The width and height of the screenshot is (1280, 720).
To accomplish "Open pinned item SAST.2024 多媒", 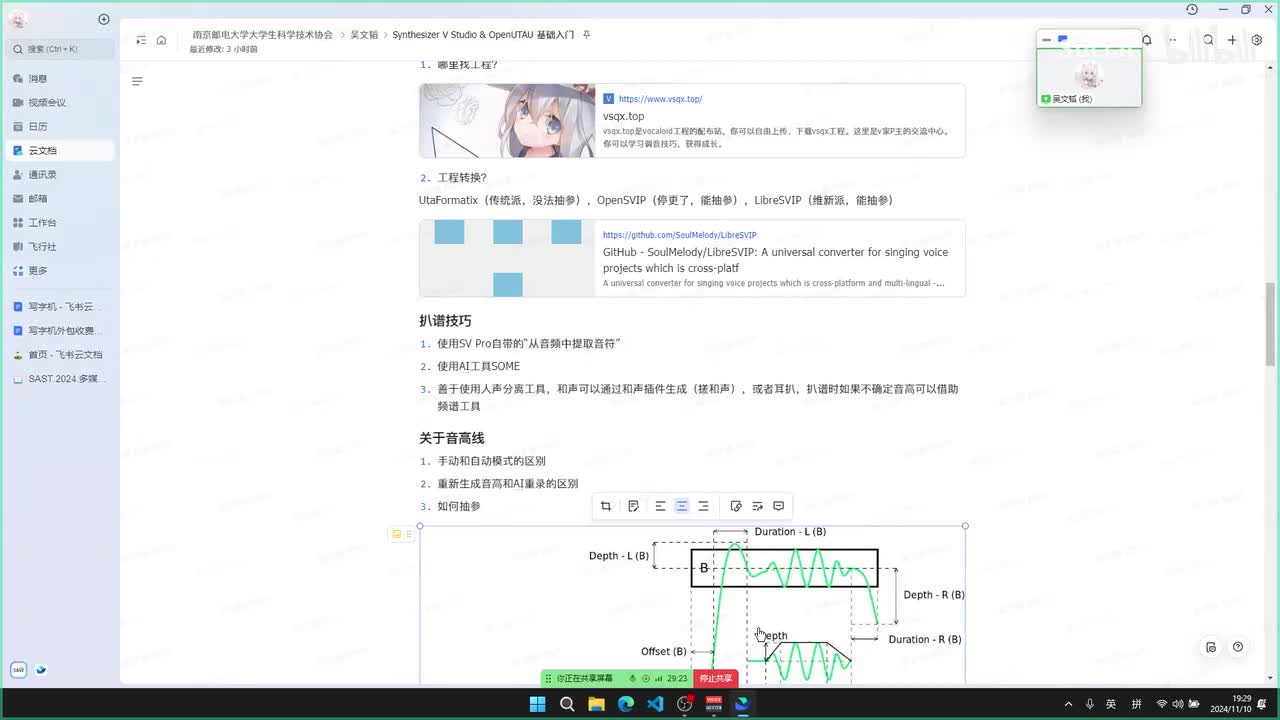I will pyautogui.click(x=58, y=379).
